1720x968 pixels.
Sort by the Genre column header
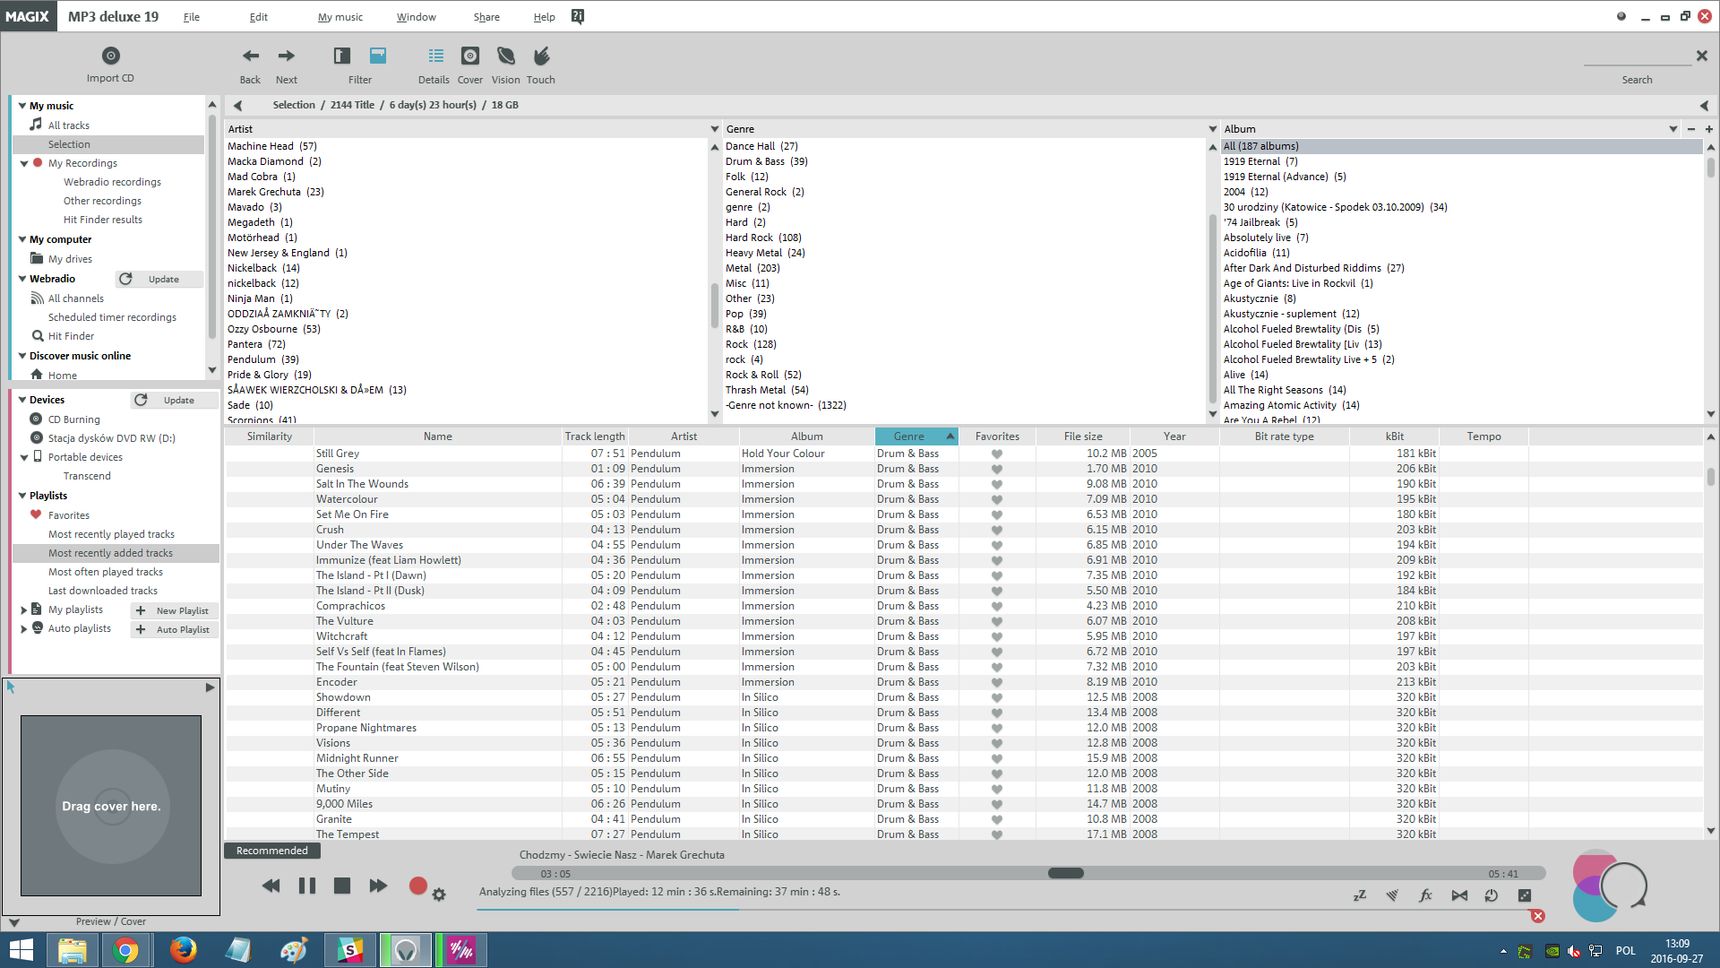pos(916,436)
